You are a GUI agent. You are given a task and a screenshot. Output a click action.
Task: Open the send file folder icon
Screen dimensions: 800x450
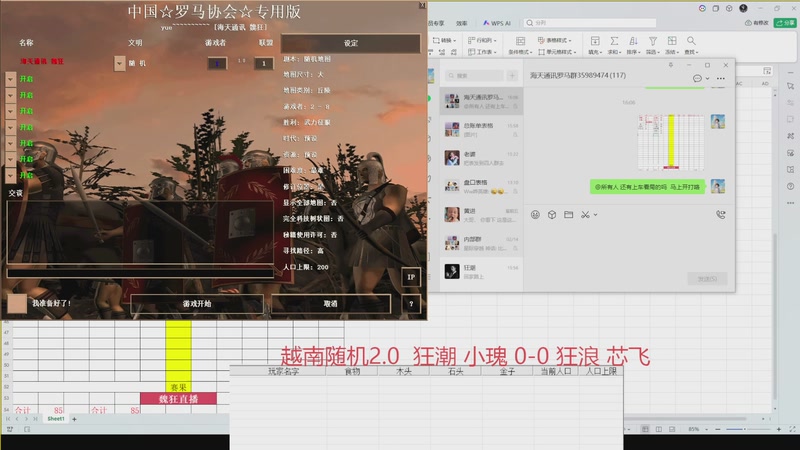(x=568, y=215)
